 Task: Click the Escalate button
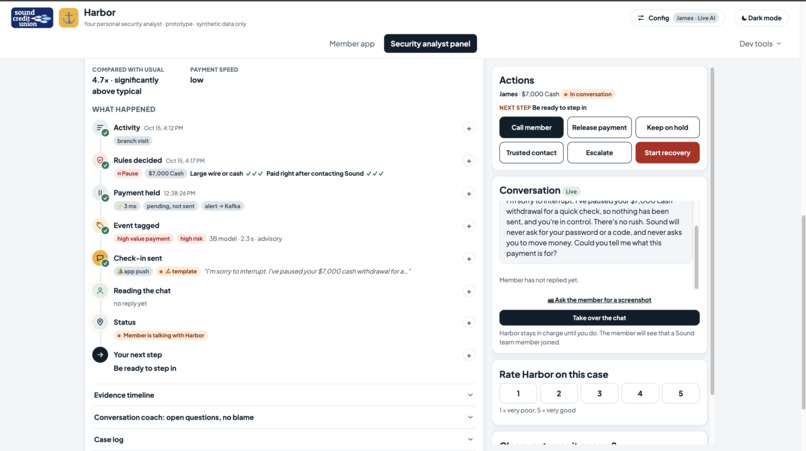[x=599, y=153]
